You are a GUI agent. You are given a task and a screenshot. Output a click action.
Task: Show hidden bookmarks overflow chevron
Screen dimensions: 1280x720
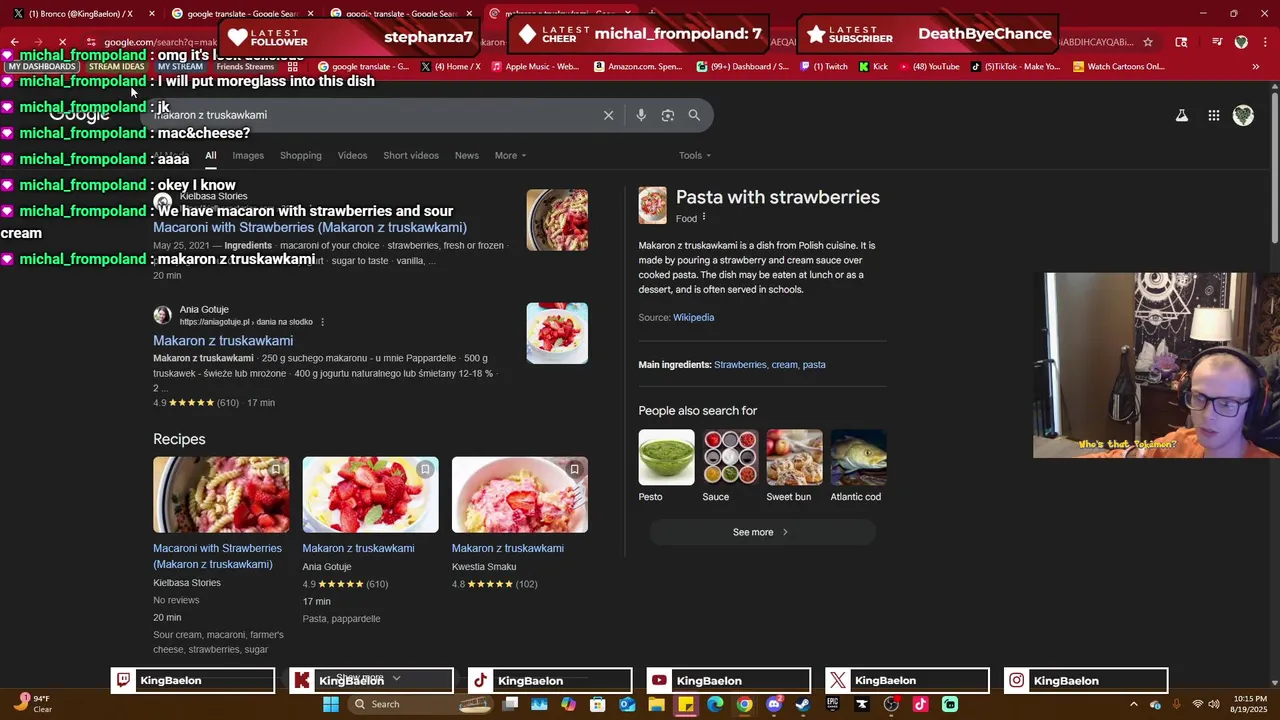coord(1255,67)
